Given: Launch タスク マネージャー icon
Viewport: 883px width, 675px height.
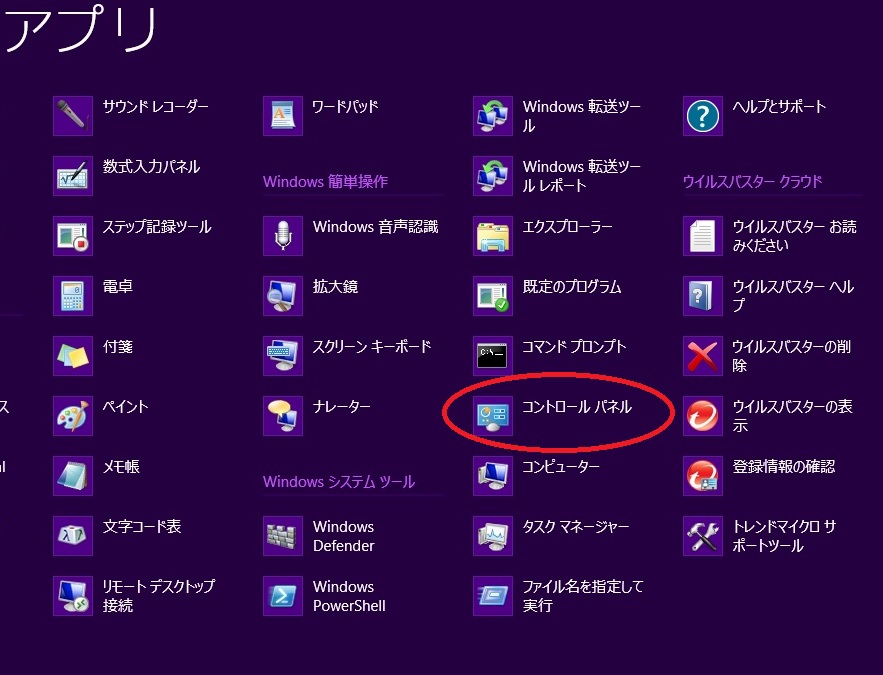Looking at the screenshot, I should point(493,536).
